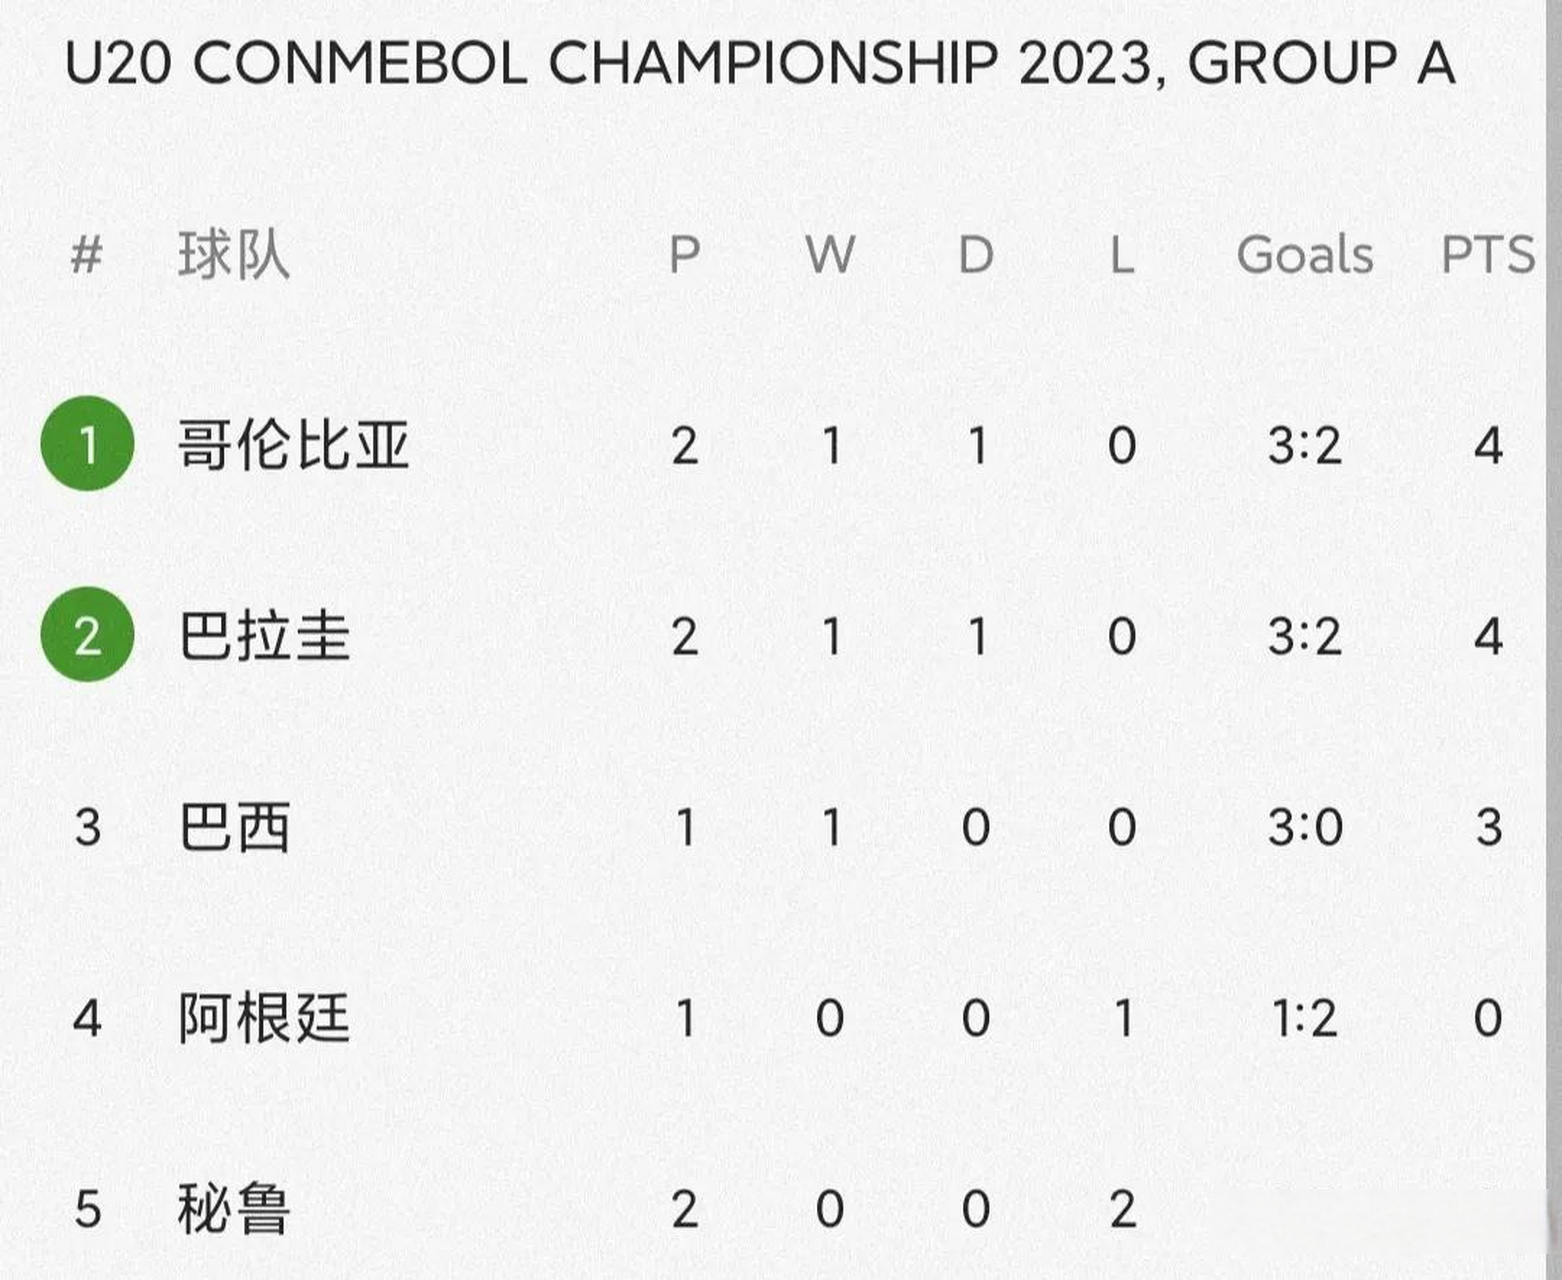The height and width of the screenshot is (1280, 1562).
Task: Open the 秘鲁 team entry
Action: coord(235,1208)
